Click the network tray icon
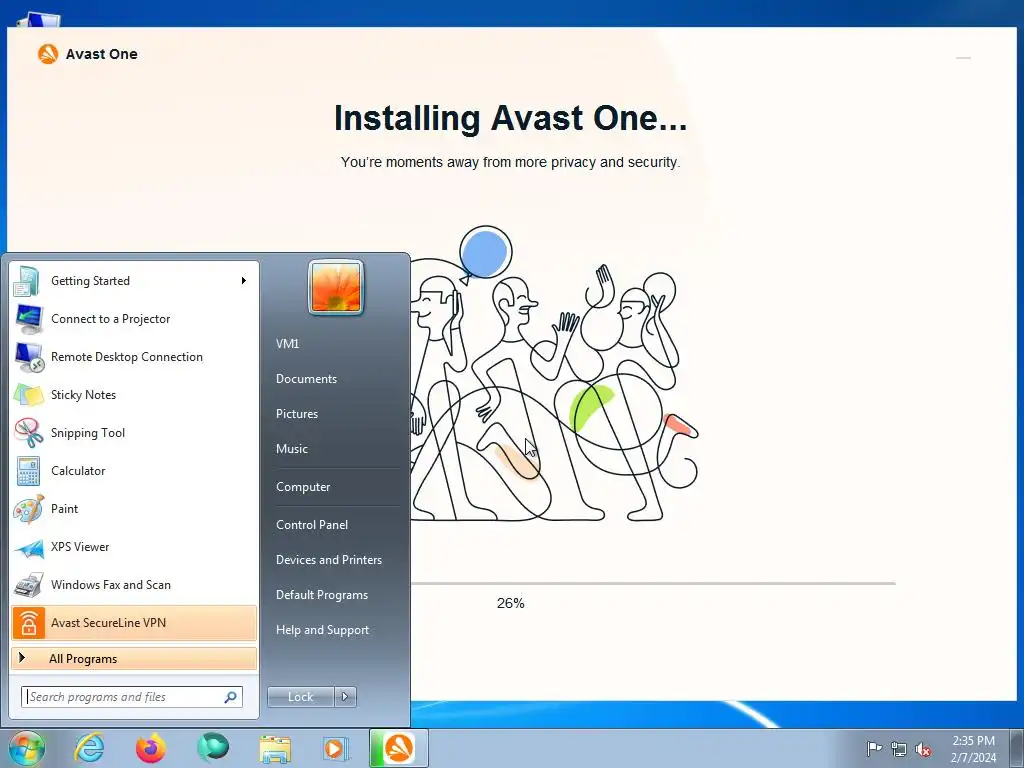 (x=899, y=749)
